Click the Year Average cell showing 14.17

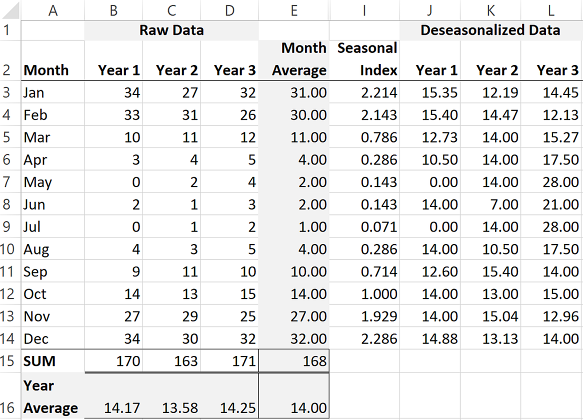pos(113,396)
